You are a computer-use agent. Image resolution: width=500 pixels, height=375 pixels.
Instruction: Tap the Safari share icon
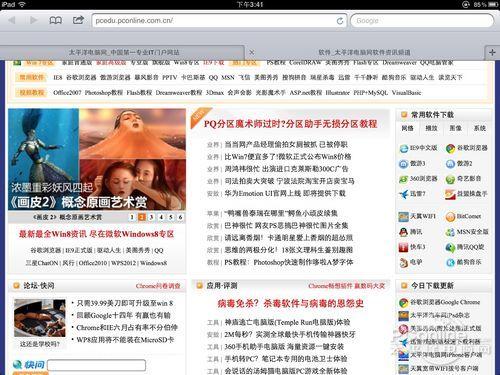pyautogui.click(x=78, y=20)
